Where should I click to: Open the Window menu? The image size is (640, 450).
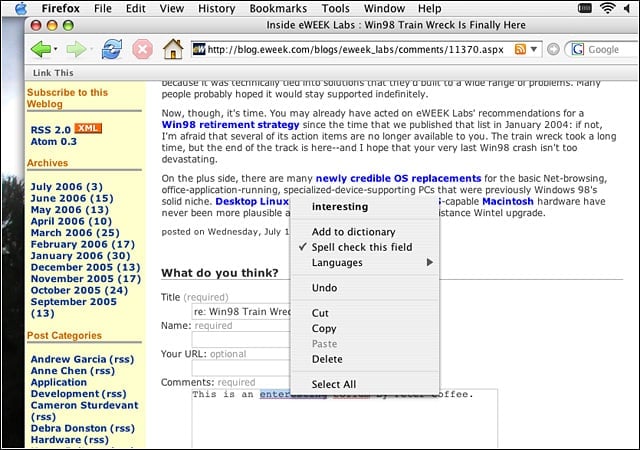point(384,8)
